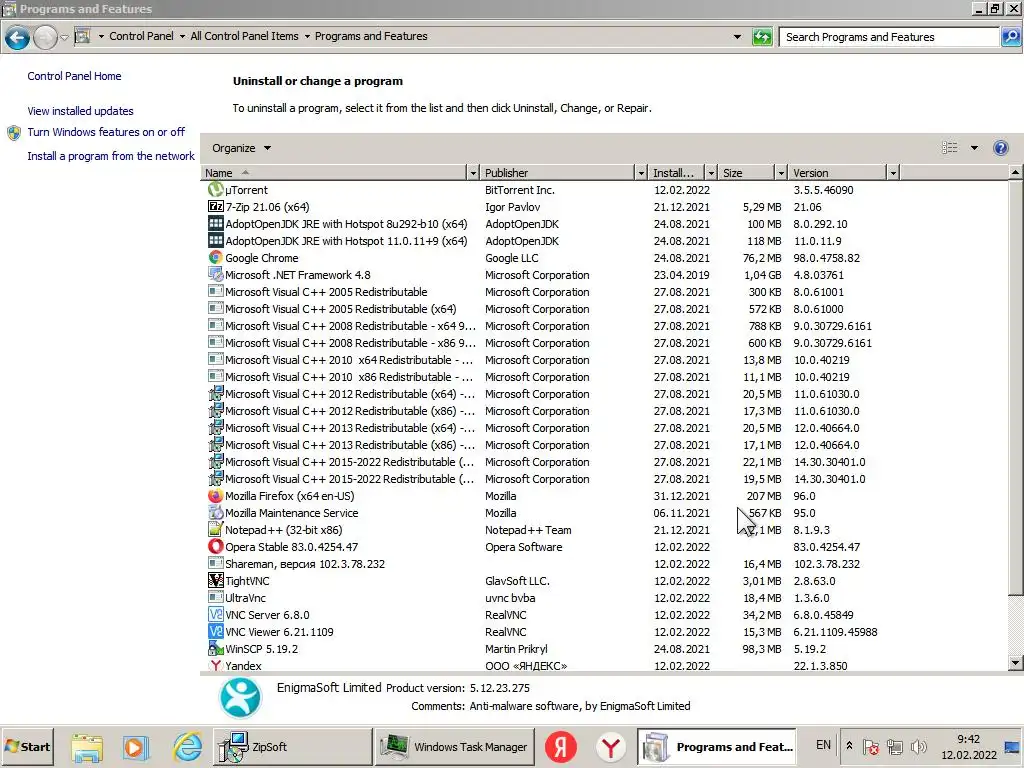1024x768 pixels.
Task: Sort by the Name column header
Action: click(x=334, y=172)
